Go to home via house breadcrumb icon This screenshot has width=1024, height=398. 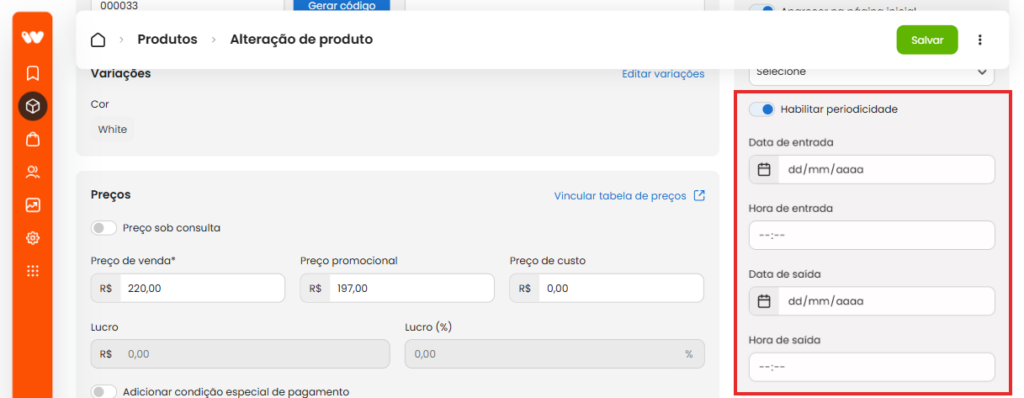pyautogui.click(x=98, y=40)
